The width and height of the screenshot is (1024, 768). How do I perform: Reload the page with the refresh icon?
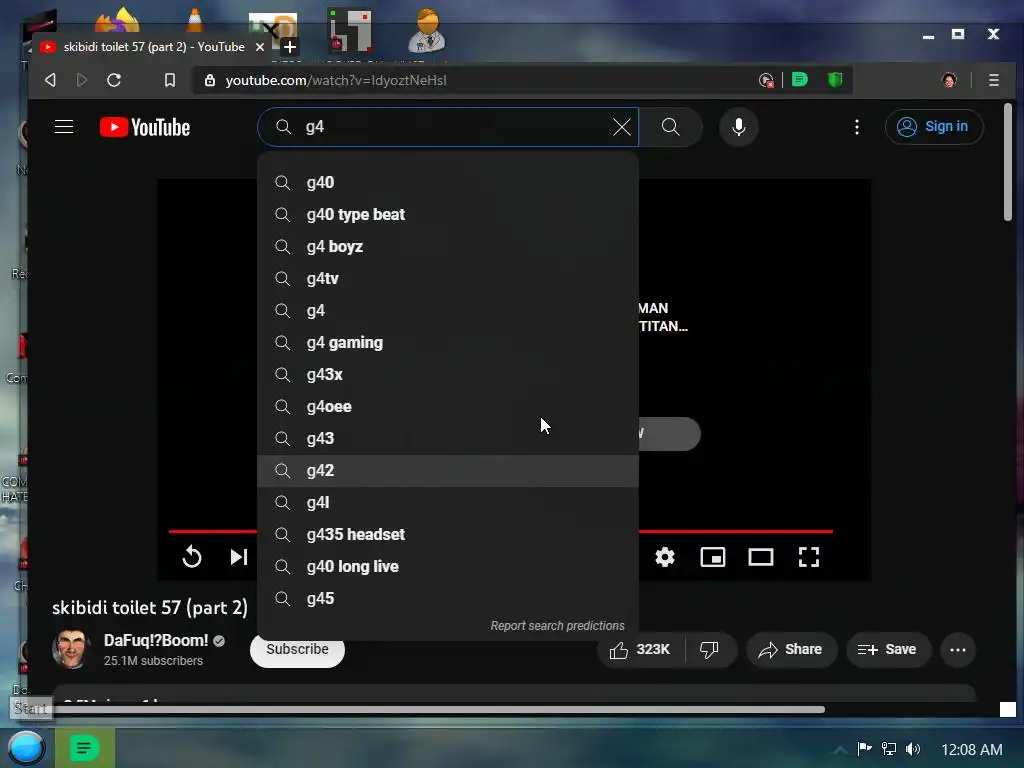[114, 80]
